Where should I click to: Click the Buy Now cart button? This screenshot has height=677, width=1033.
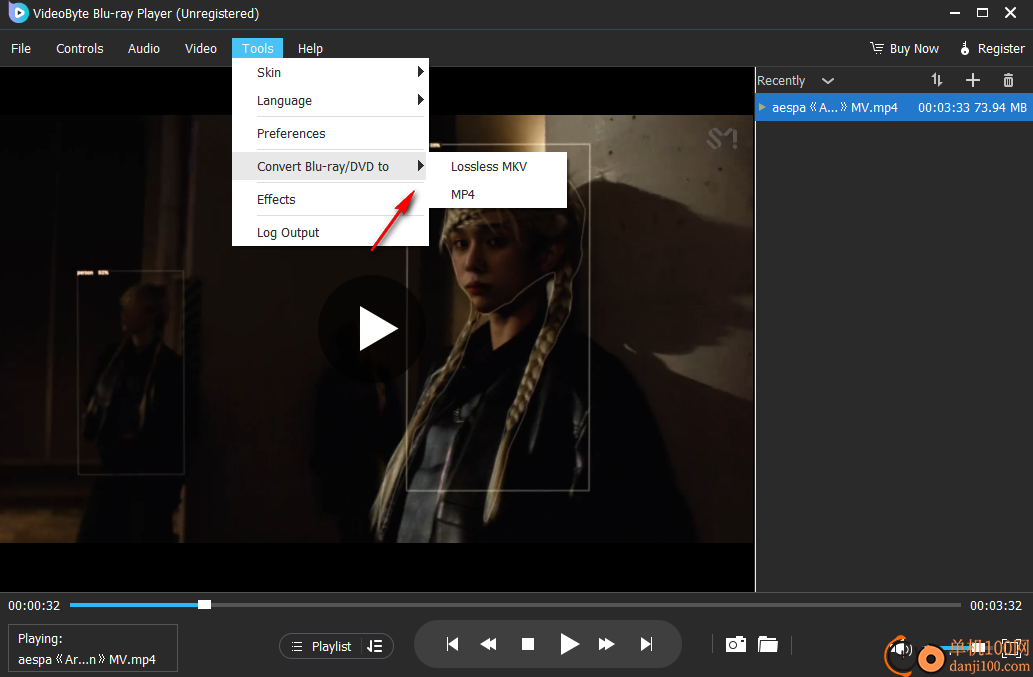tap(905, 49)
